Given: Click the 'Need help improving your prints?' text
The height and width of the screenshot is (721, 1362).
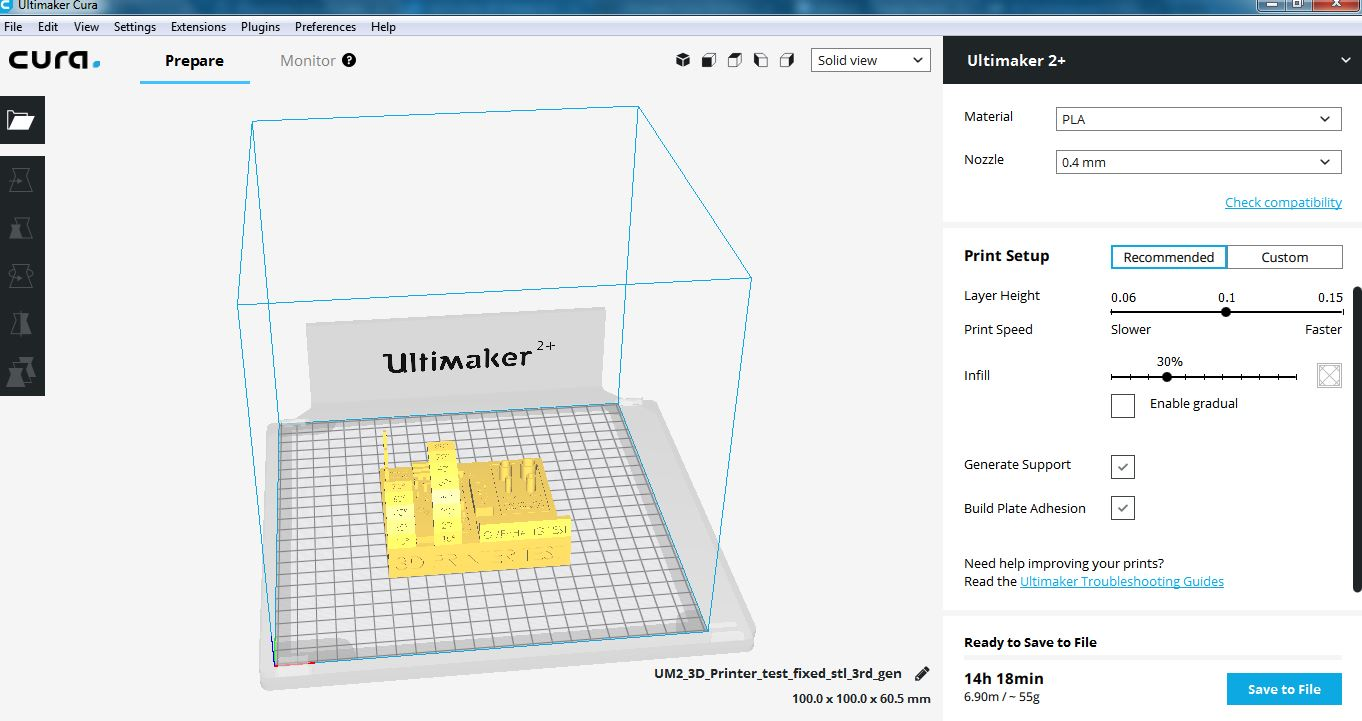Looking at the screenshot, I should coord(1064,563).
